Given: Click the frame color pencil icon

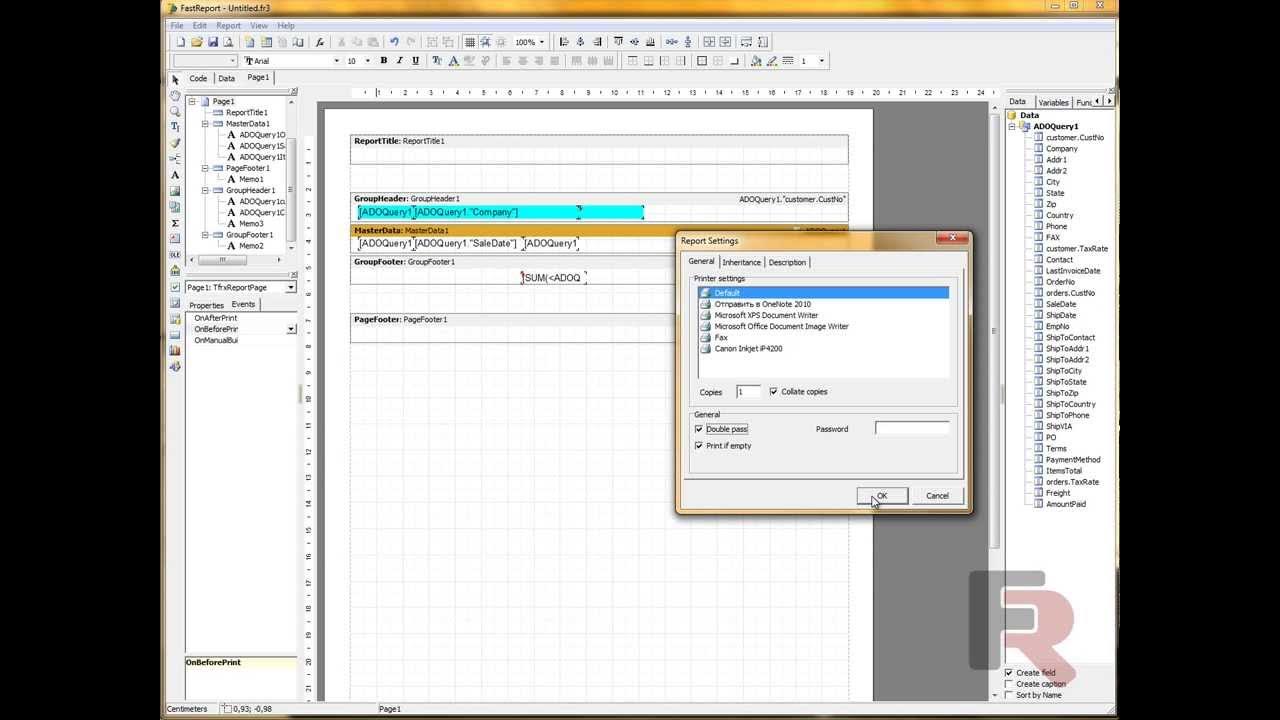Looking at the screenshot, I should pyautogui.click(x=772, y=61).
